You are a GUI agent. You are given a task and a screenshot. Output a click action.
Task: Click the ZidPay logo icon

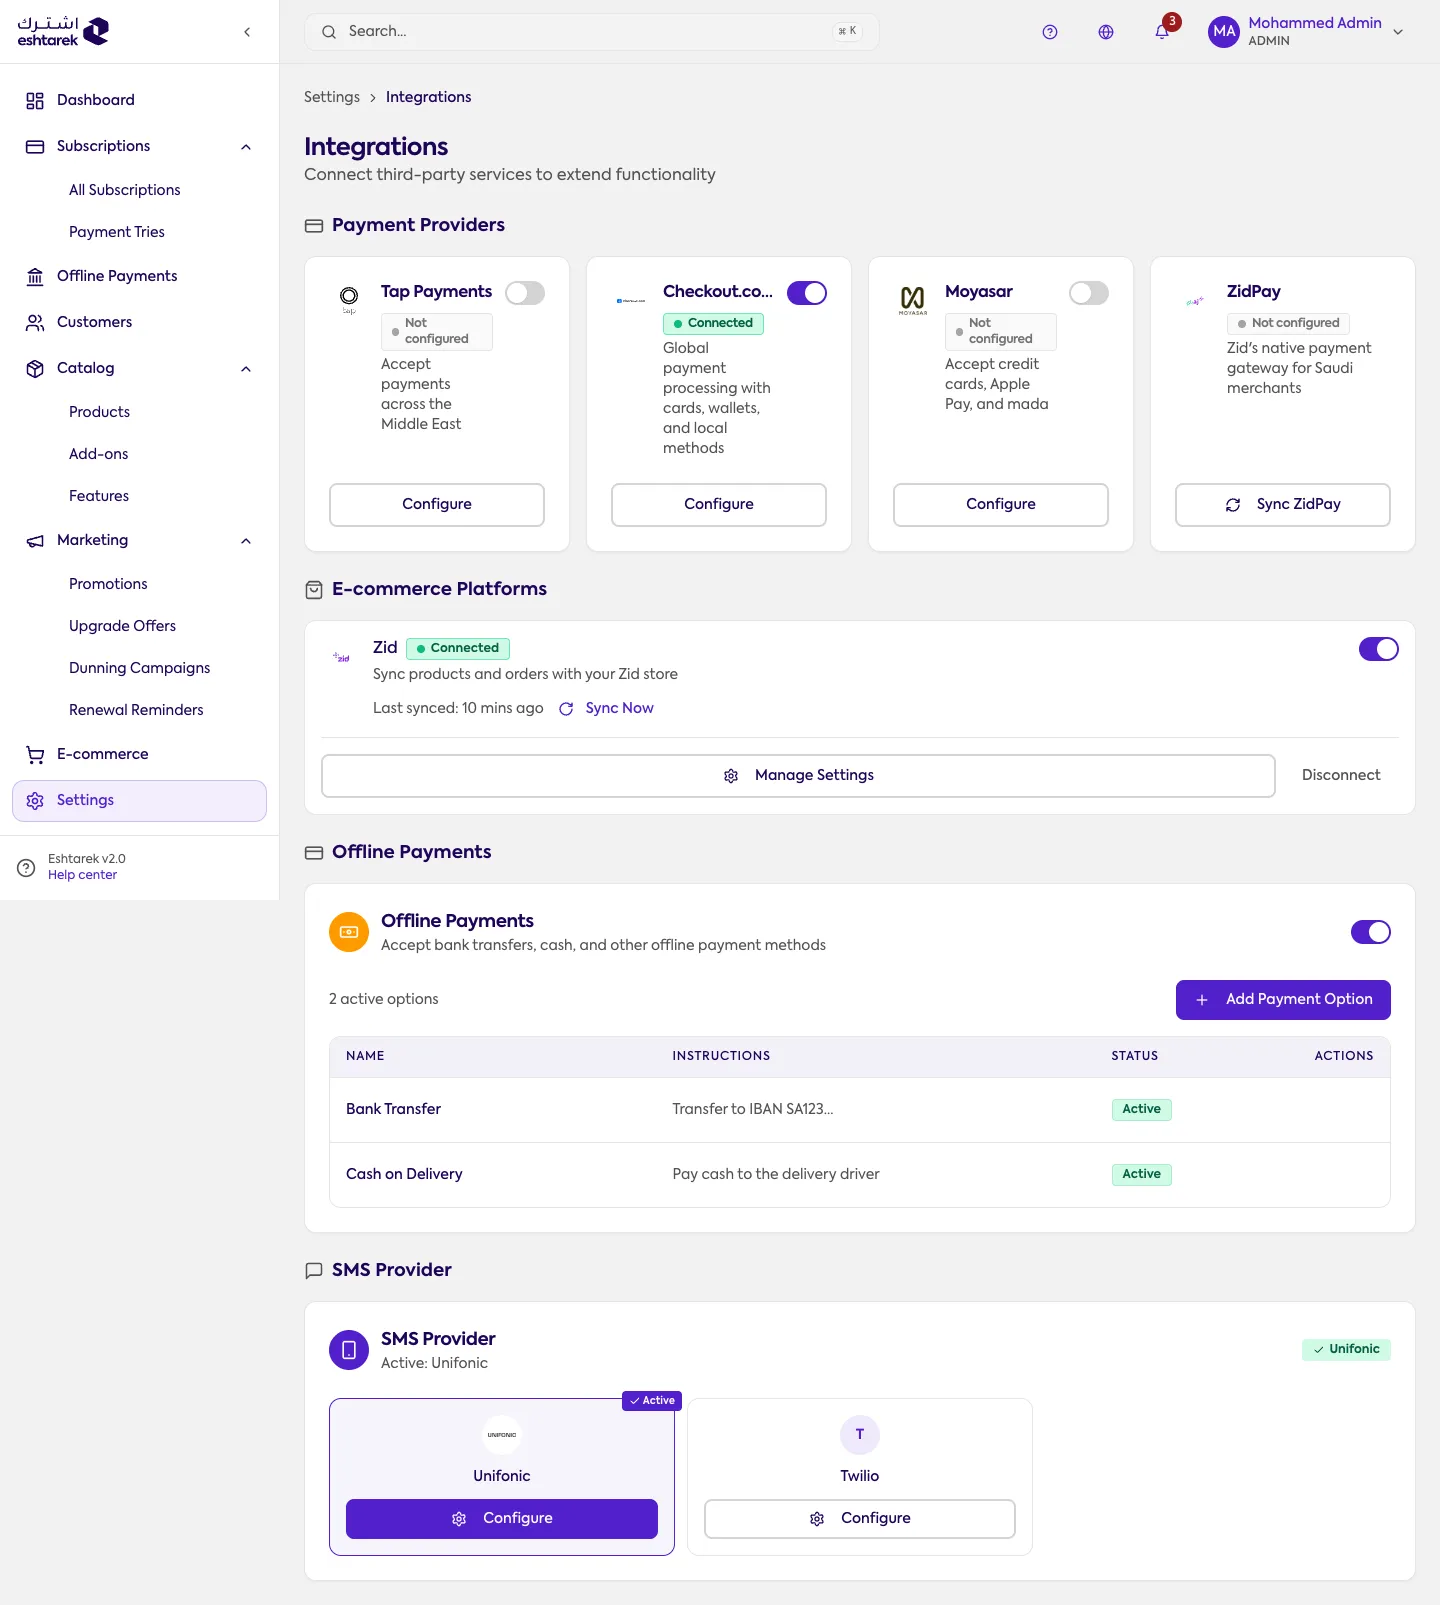click(1195, 301)
